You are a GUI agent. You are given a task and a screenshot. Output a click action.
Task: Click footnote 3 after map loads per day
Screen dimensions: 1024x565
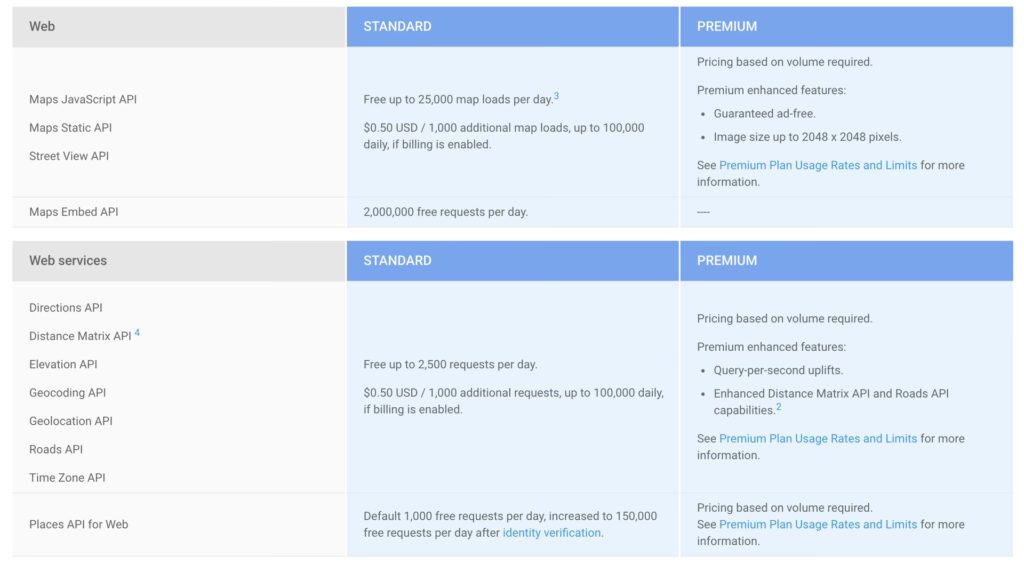[x=556, y=97]
